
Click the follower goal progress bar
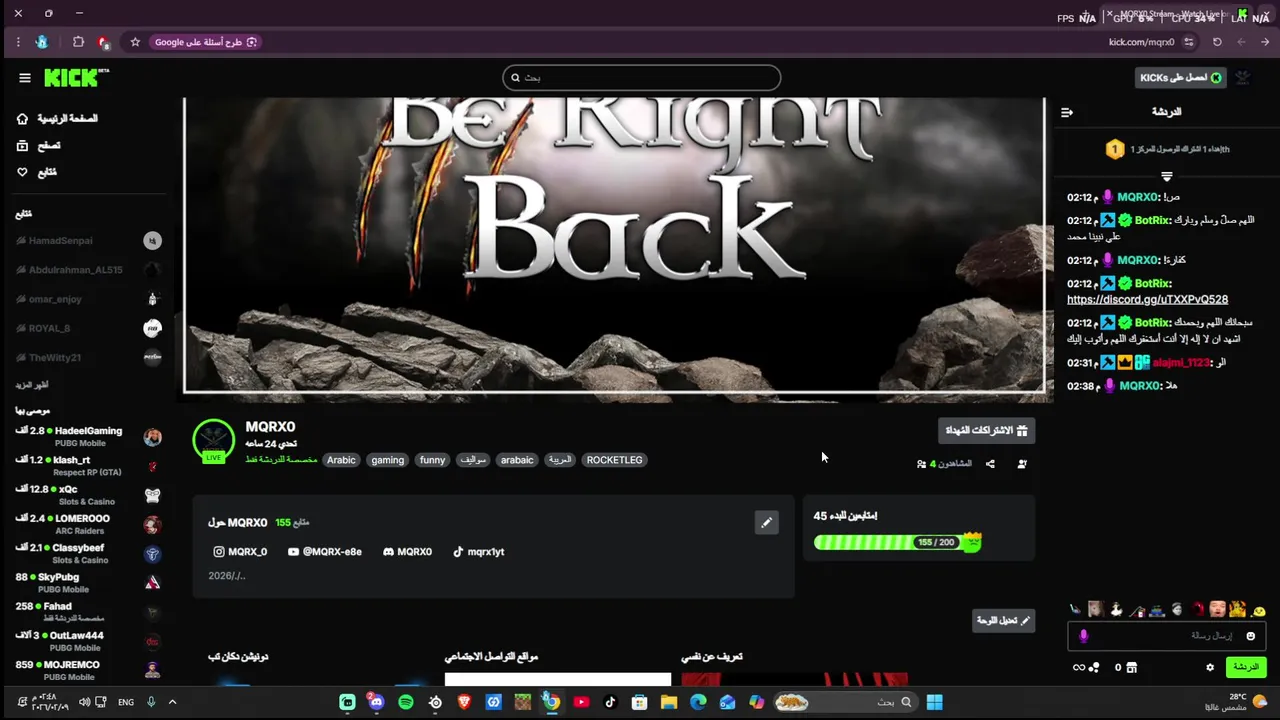point(897,542)
